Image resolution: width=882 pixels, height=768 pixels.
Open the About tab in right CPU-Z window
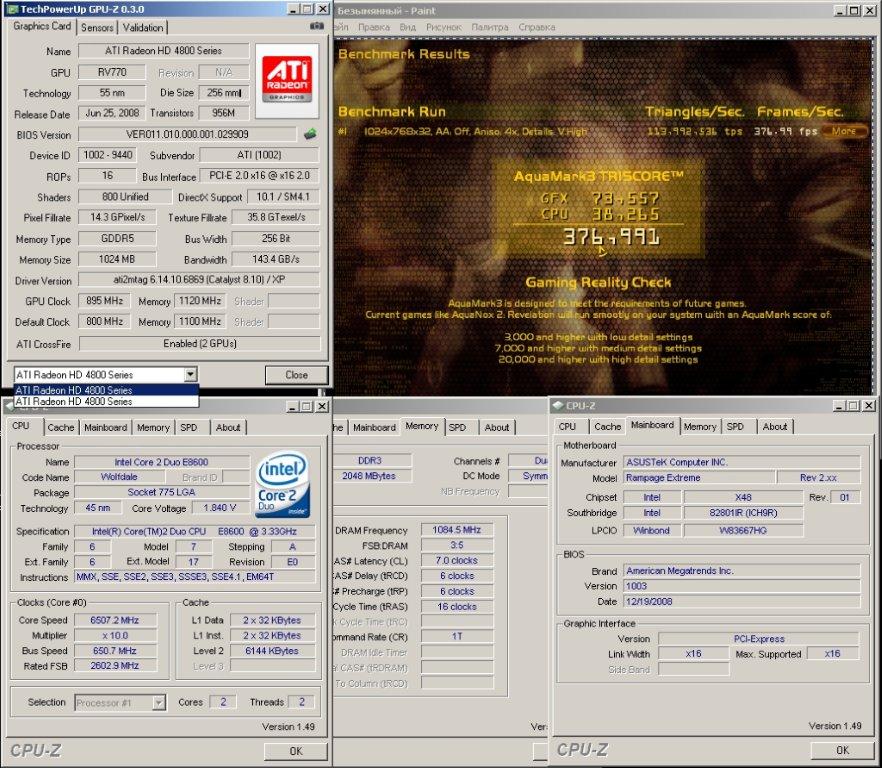[x=775, y=426]
